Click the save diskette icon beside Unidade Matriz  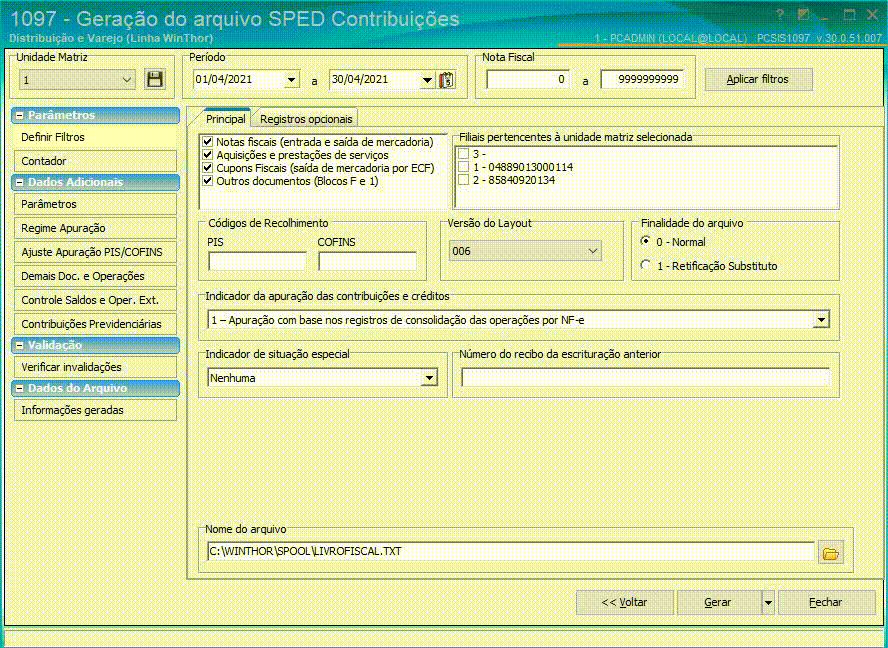click(x=155, y=79)
